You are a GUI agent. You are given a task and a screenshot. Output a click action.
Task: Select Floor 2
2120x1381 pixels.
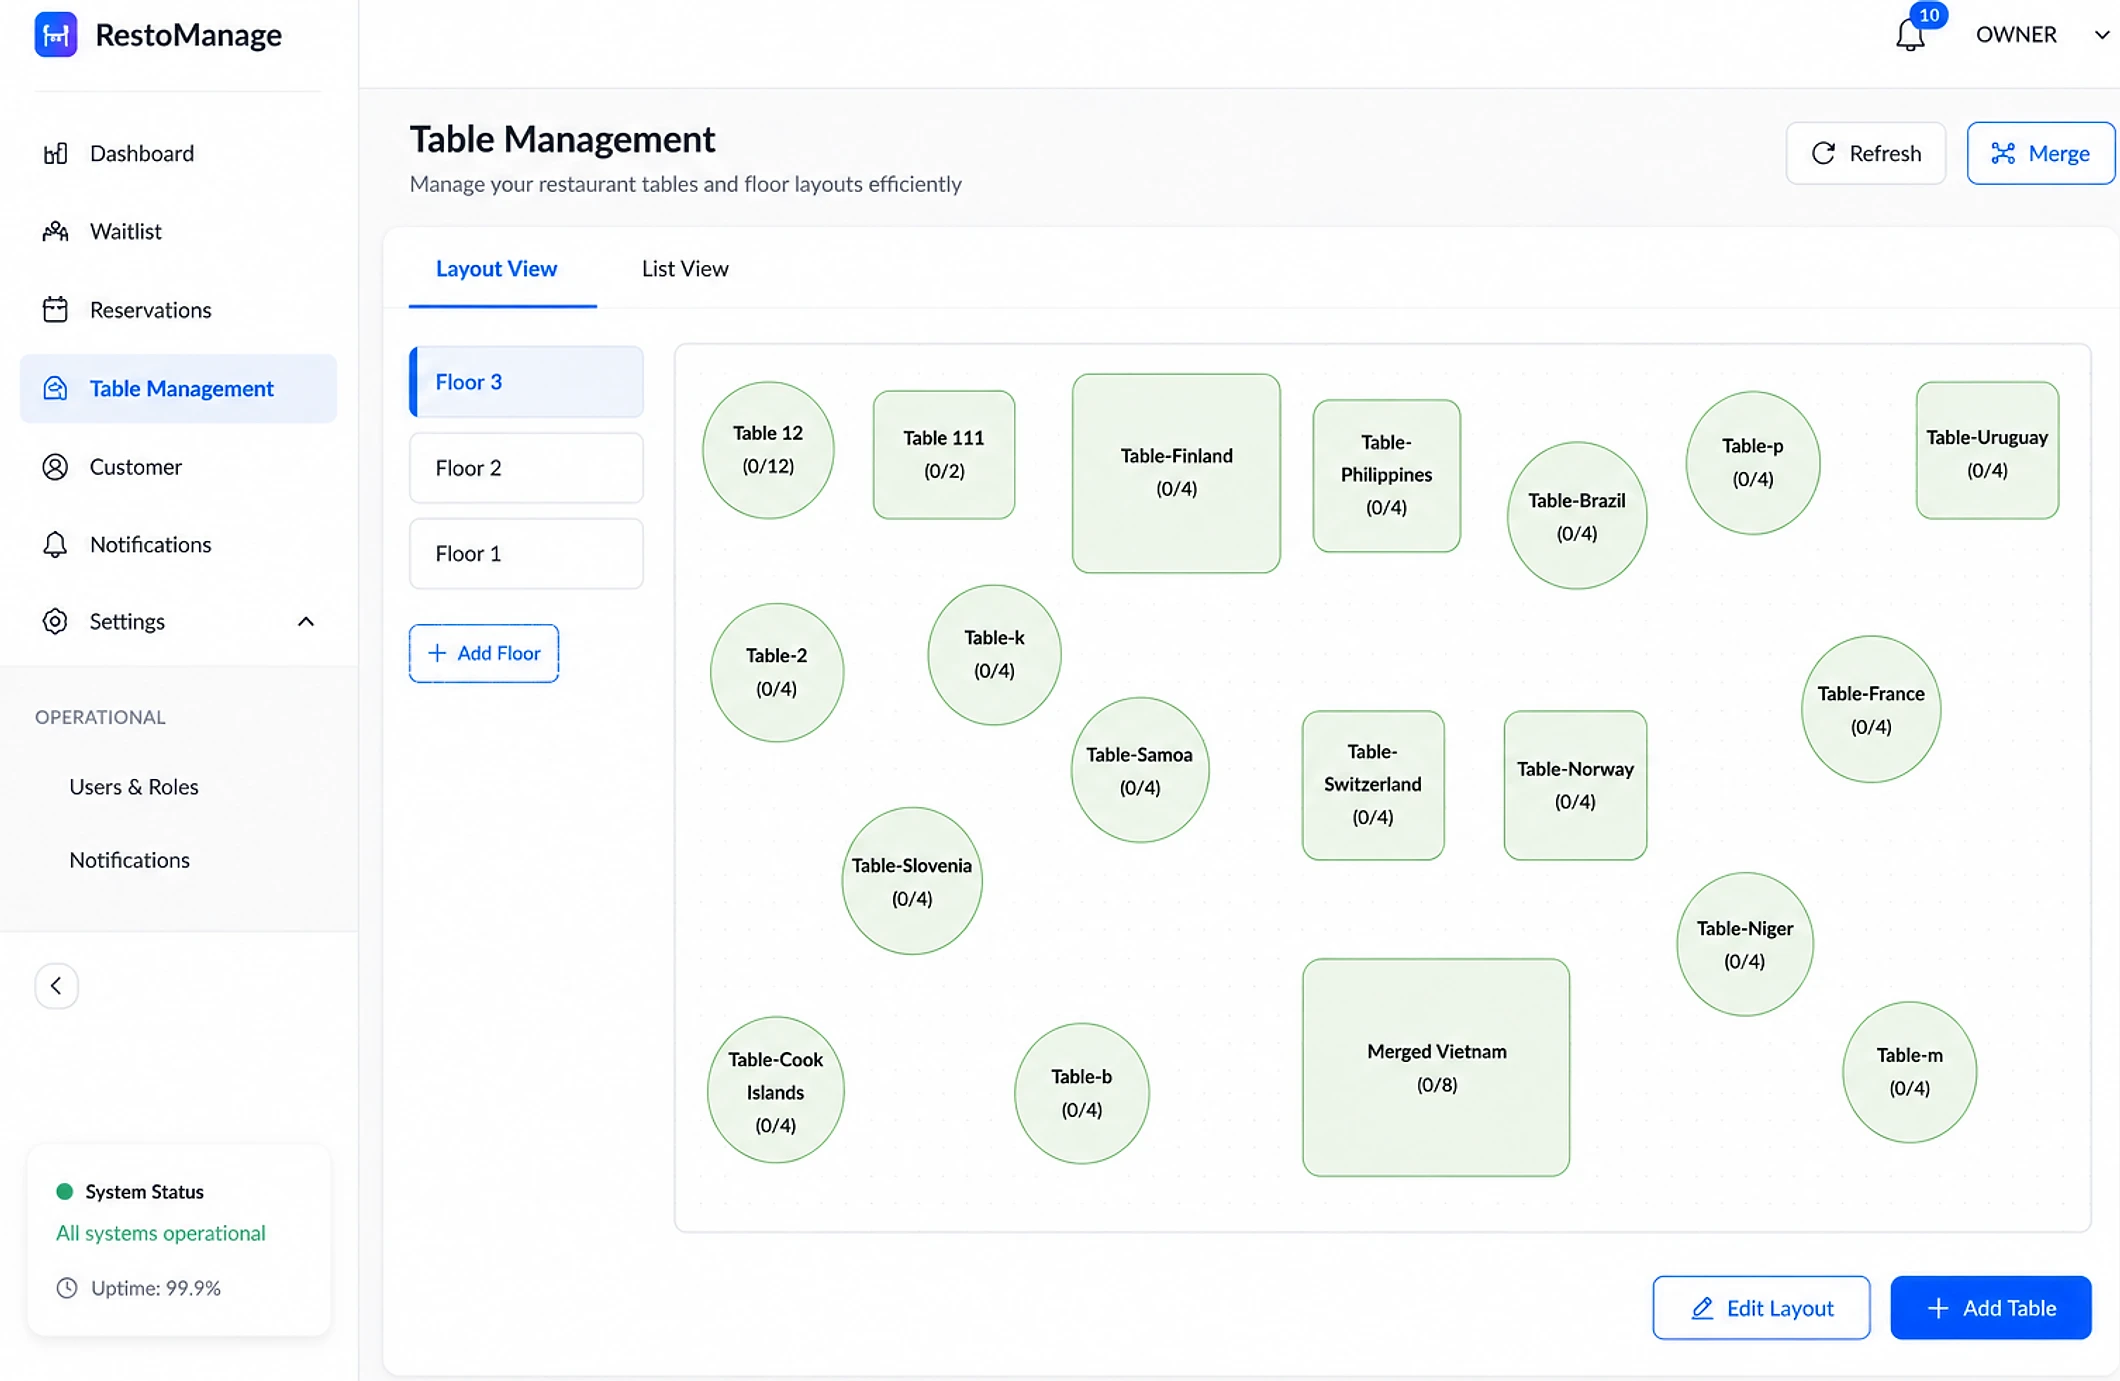(526, 468)
